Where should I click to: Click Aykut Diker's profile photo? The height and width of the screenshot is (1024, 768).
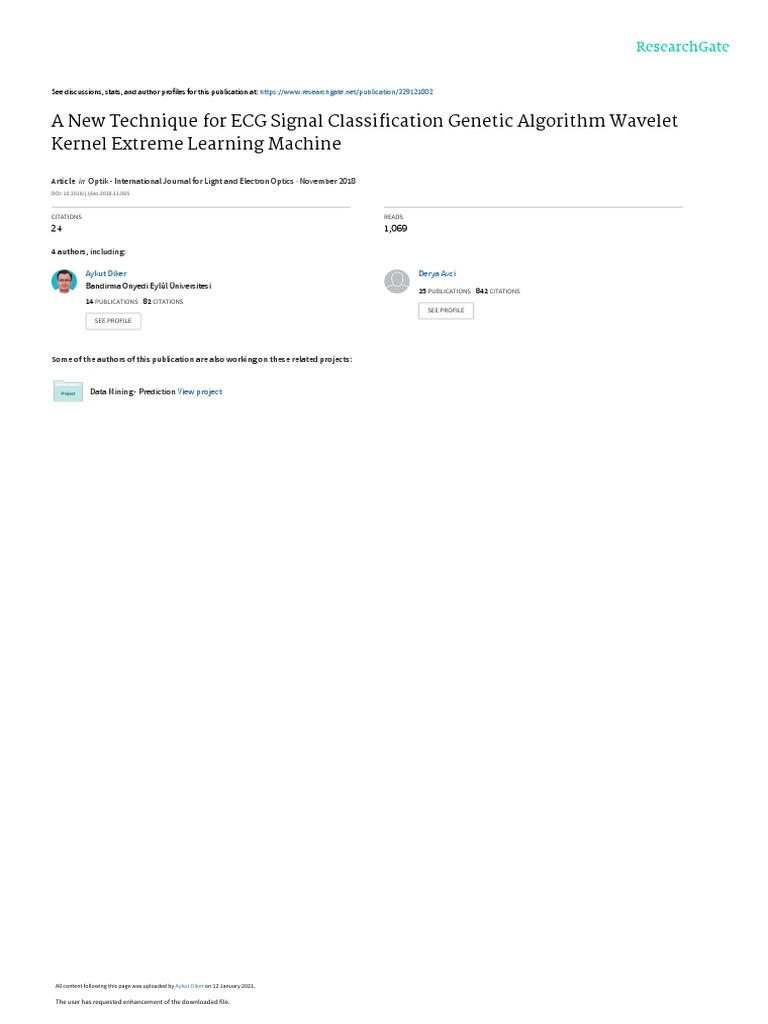[x=64, y=281]
